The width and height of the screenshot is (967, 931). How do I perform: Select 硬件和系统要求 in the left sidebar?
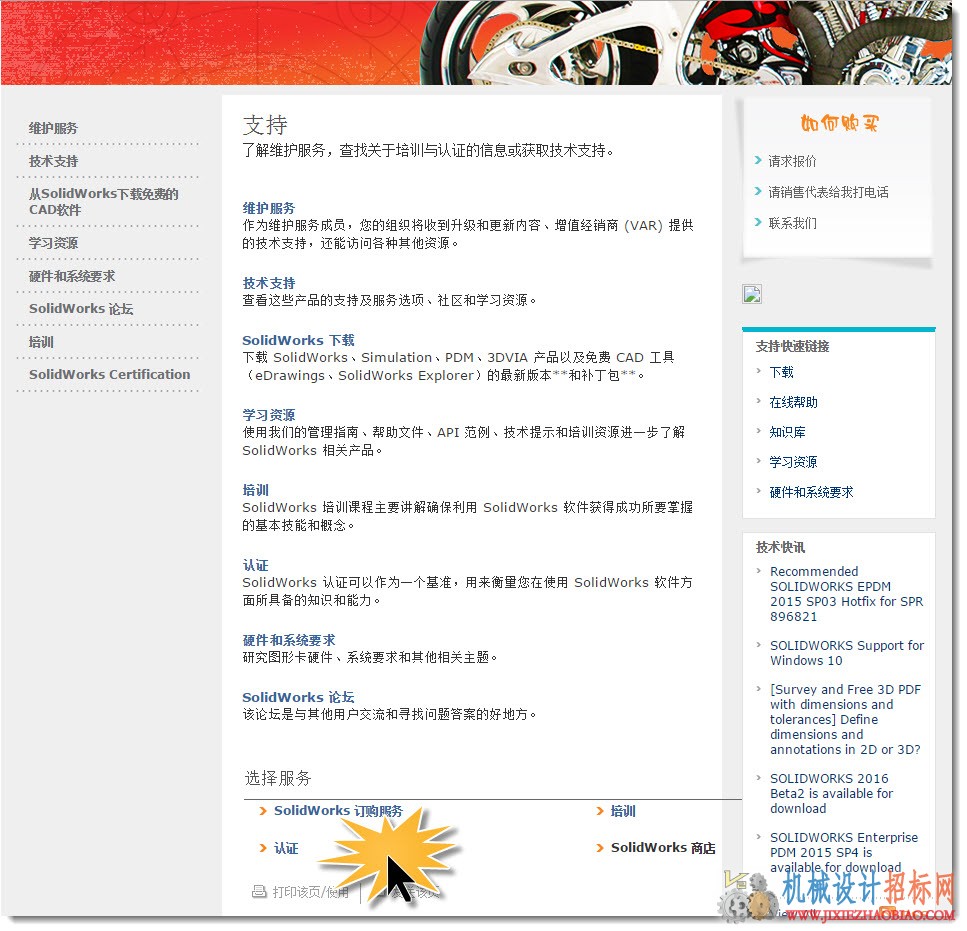coord(72,277)
